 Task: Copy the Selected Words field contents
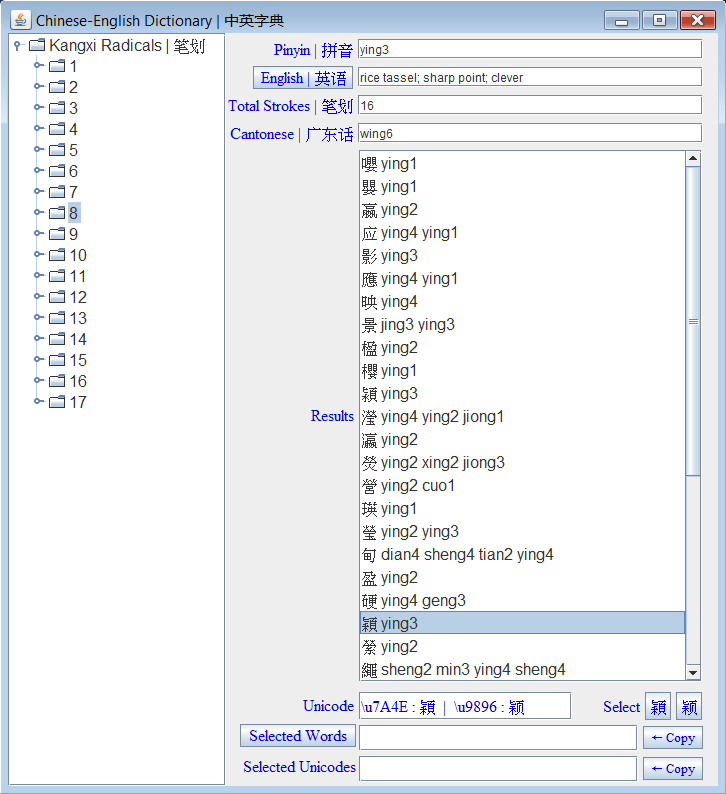pos(673,738)
